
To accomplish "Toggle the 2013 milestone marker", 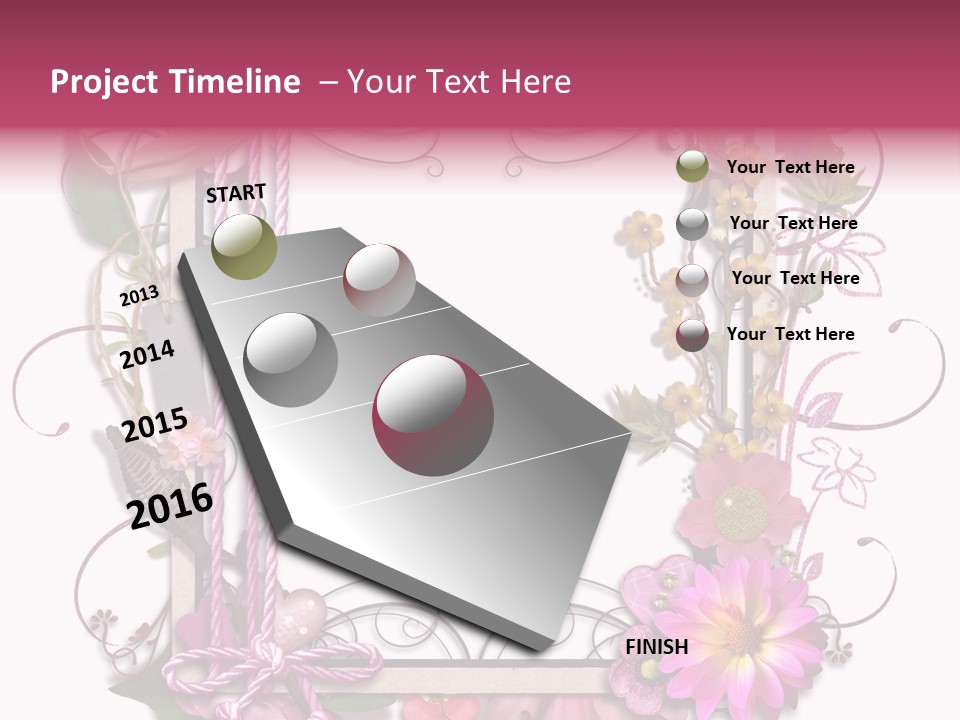I will tap(140, 296).
